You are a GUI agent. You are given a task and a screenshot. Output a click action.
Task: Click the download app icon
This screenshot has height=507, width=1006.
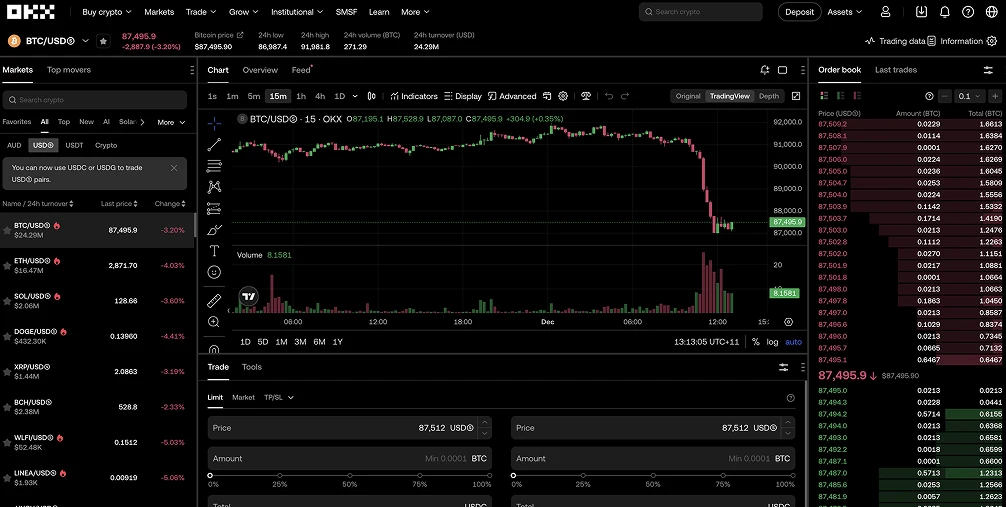pyautogui.click(x=921, y=12)
